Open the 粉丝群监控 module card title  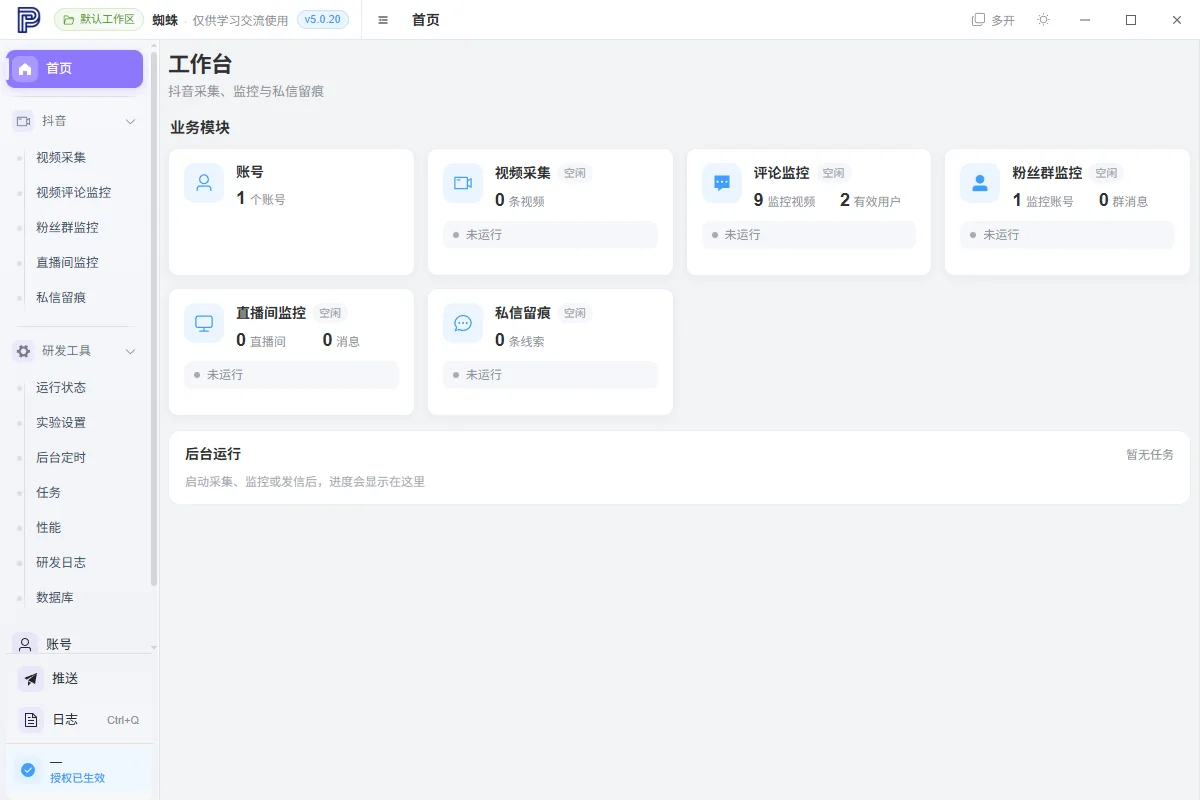1047,172
